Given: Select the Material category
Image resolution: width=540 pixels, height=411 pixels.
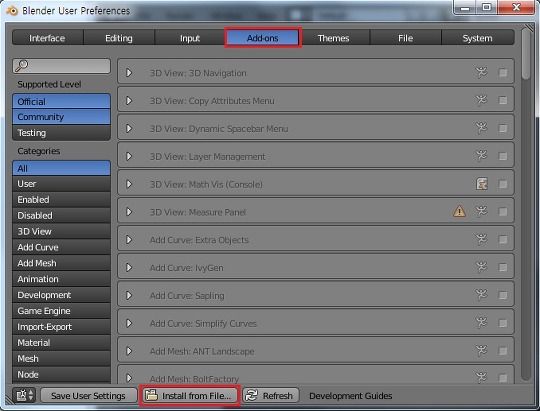Looking at the screenshot, I should point(61,342).
